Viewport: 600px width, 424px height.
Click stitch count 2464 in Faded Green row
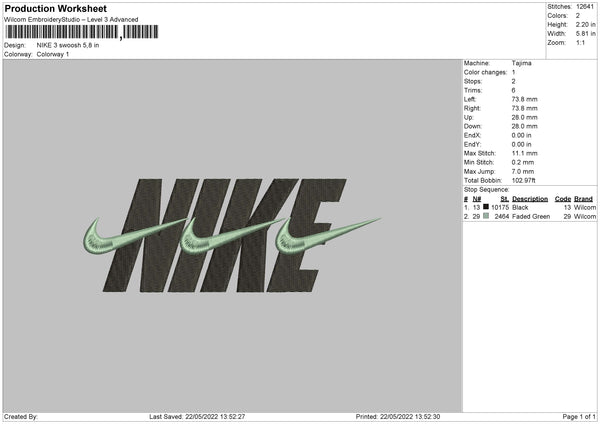502,217
